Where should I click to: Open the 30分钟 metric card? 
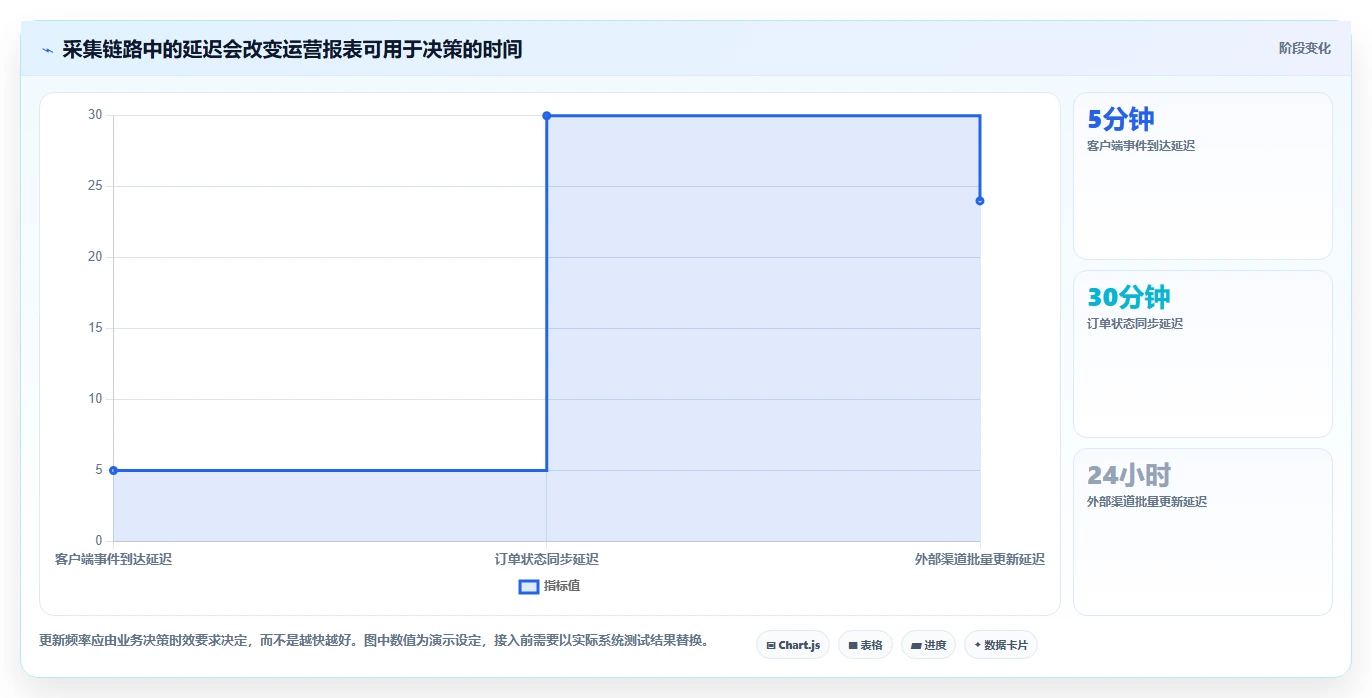[1202, 354]
